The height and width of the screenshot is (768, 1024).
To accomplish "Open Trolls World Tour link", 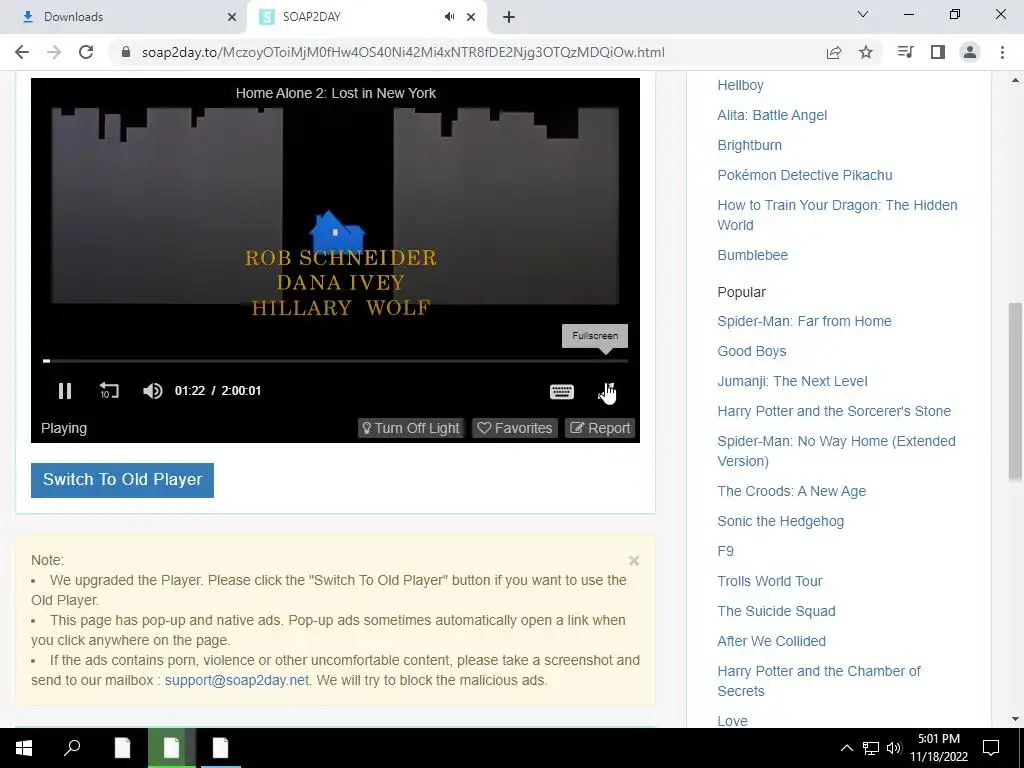I will click(769, 581).
